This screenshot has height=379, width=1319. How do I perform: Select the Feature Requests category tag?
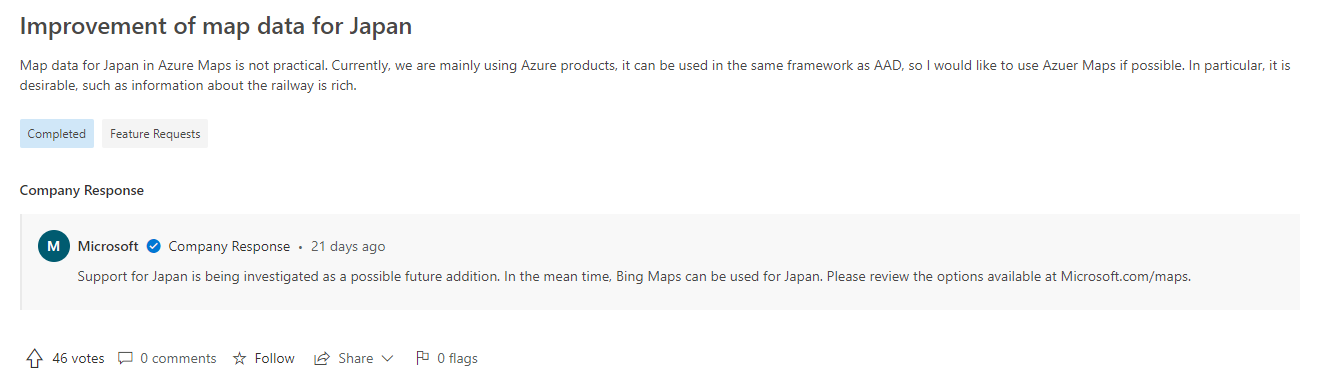tap(155, 134)
